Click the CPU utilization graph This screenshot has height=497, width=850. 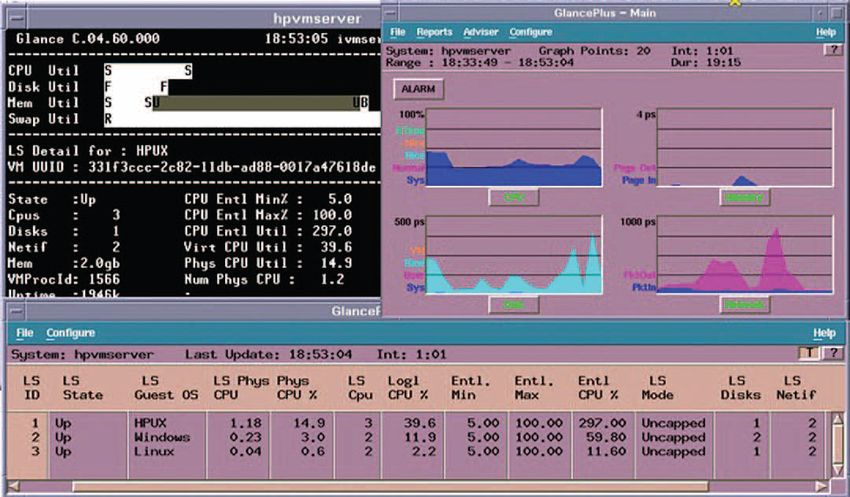513,147
